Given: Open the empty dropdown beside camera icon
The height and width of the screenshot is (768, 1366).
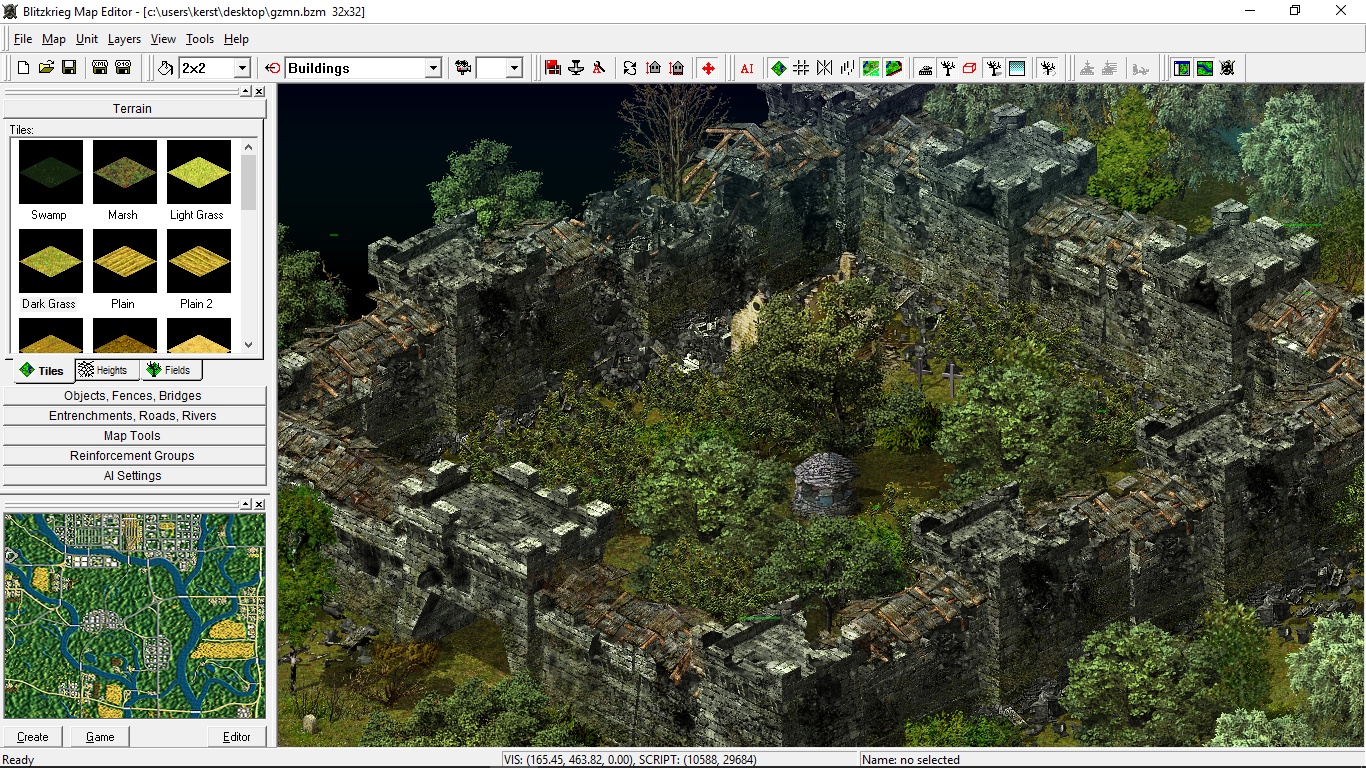Looking at the screenshot, I should [514, 68].
